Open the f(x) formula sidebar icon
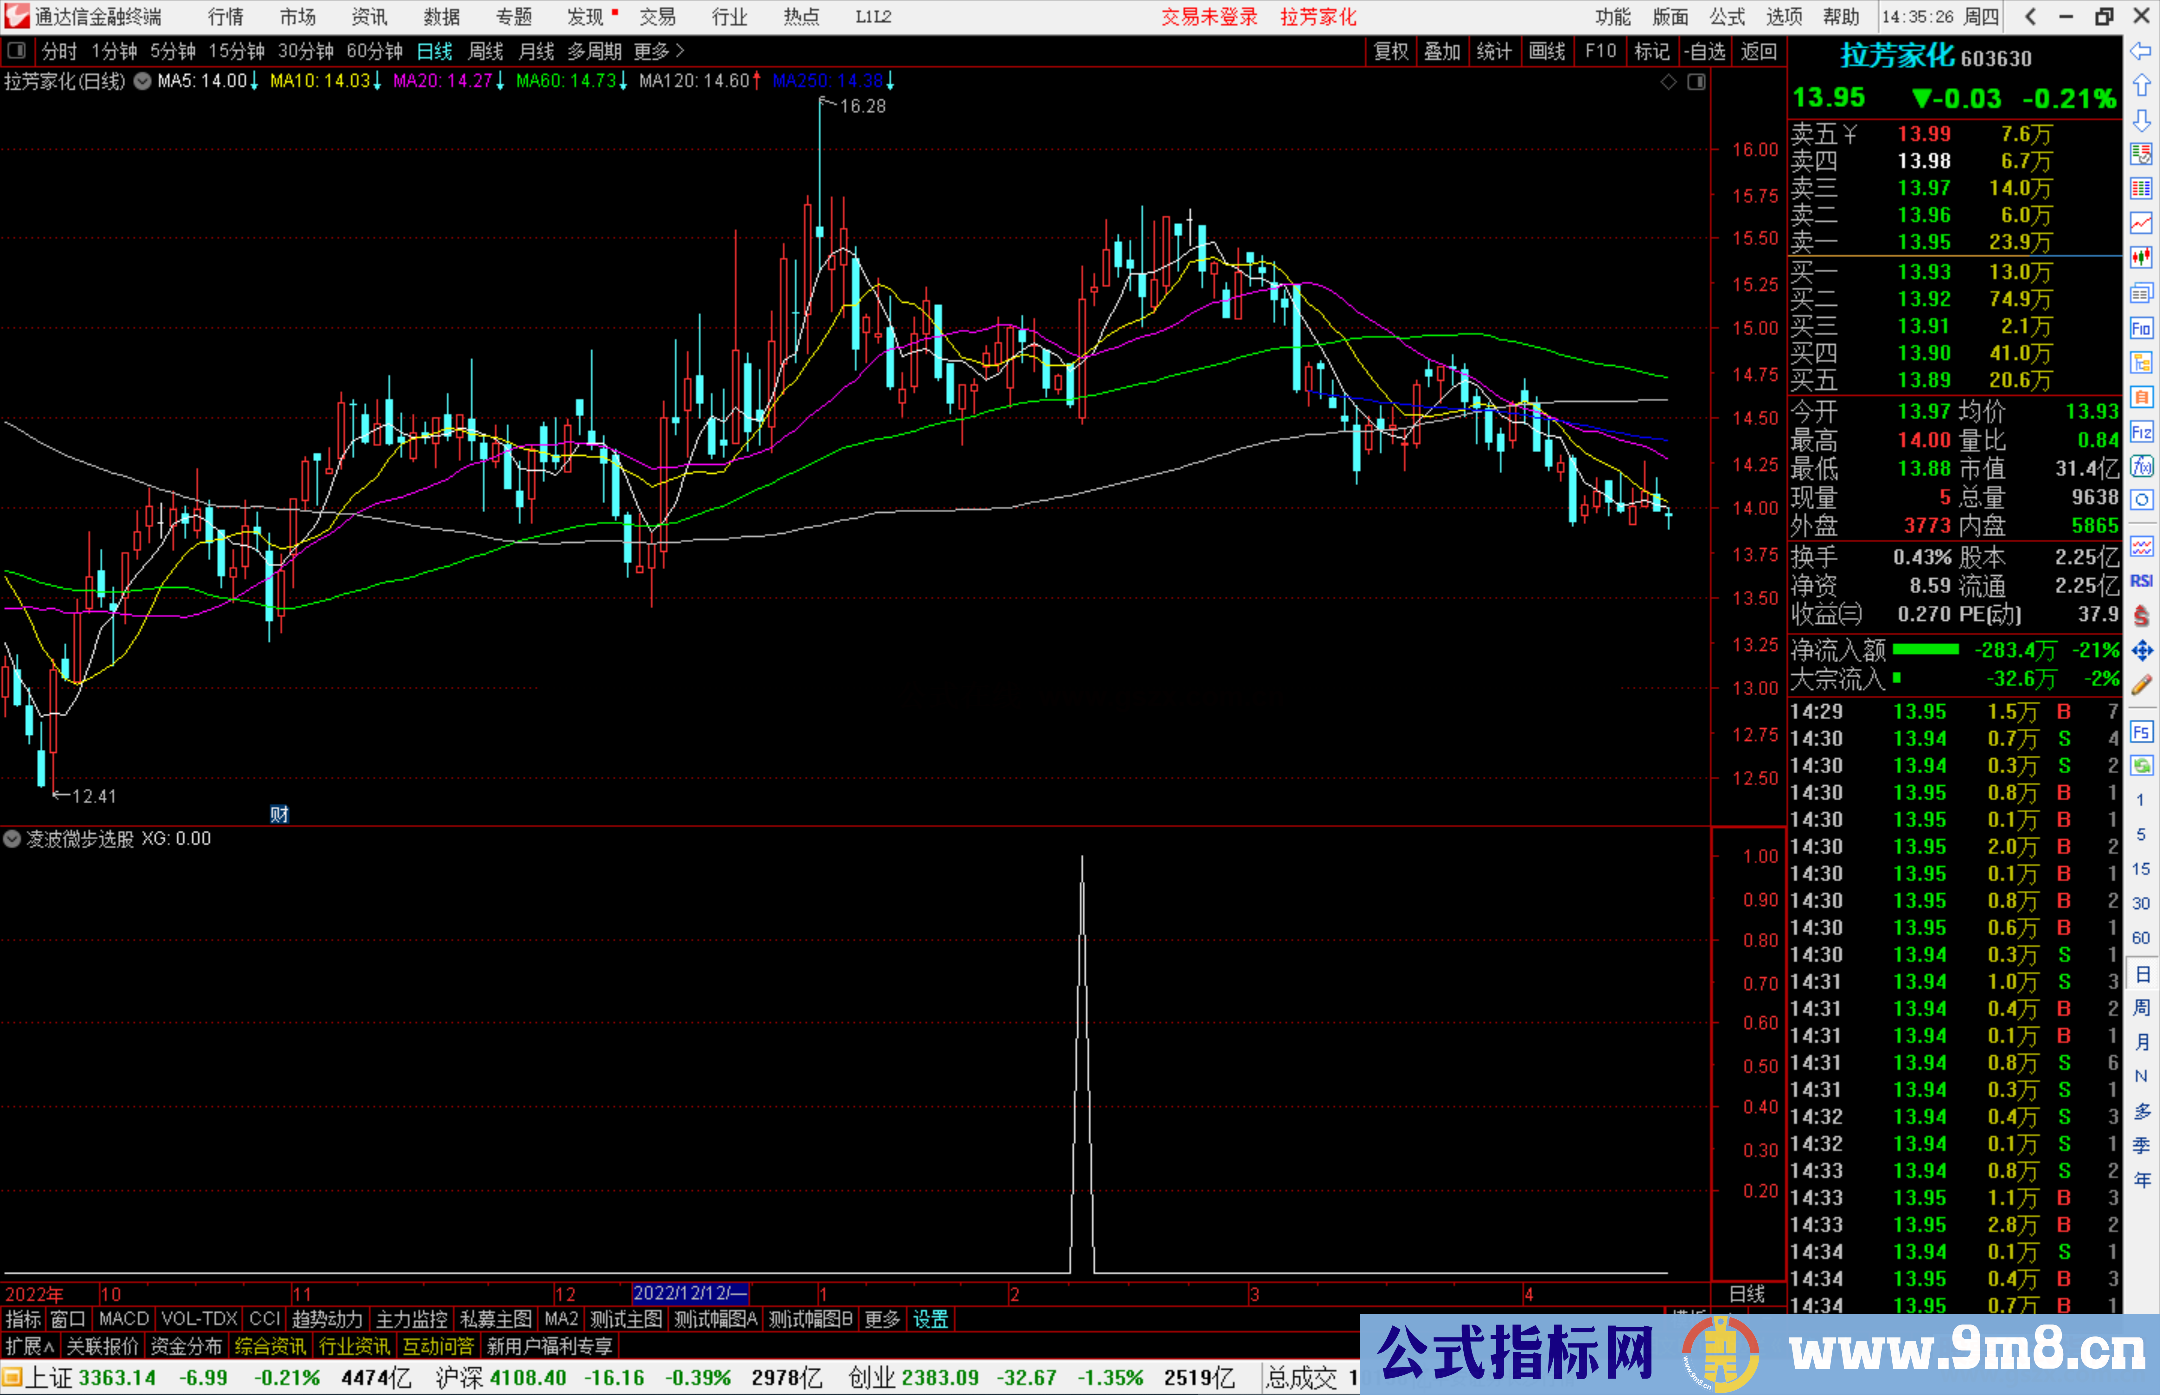 coord(2141,466)
